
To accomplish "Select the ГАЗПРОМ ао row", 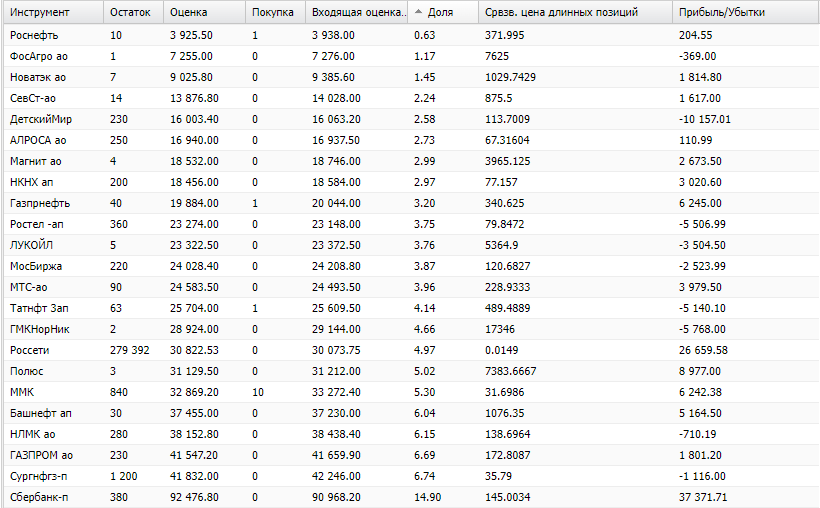I will point(411,455).
